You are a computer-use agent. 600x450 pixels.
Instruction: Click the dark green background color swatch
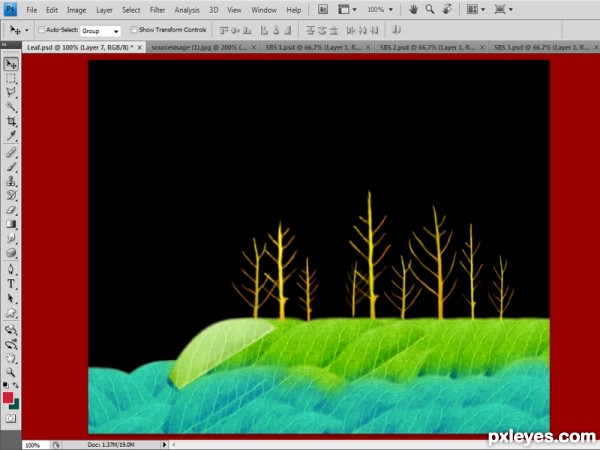tap(15, 404)
